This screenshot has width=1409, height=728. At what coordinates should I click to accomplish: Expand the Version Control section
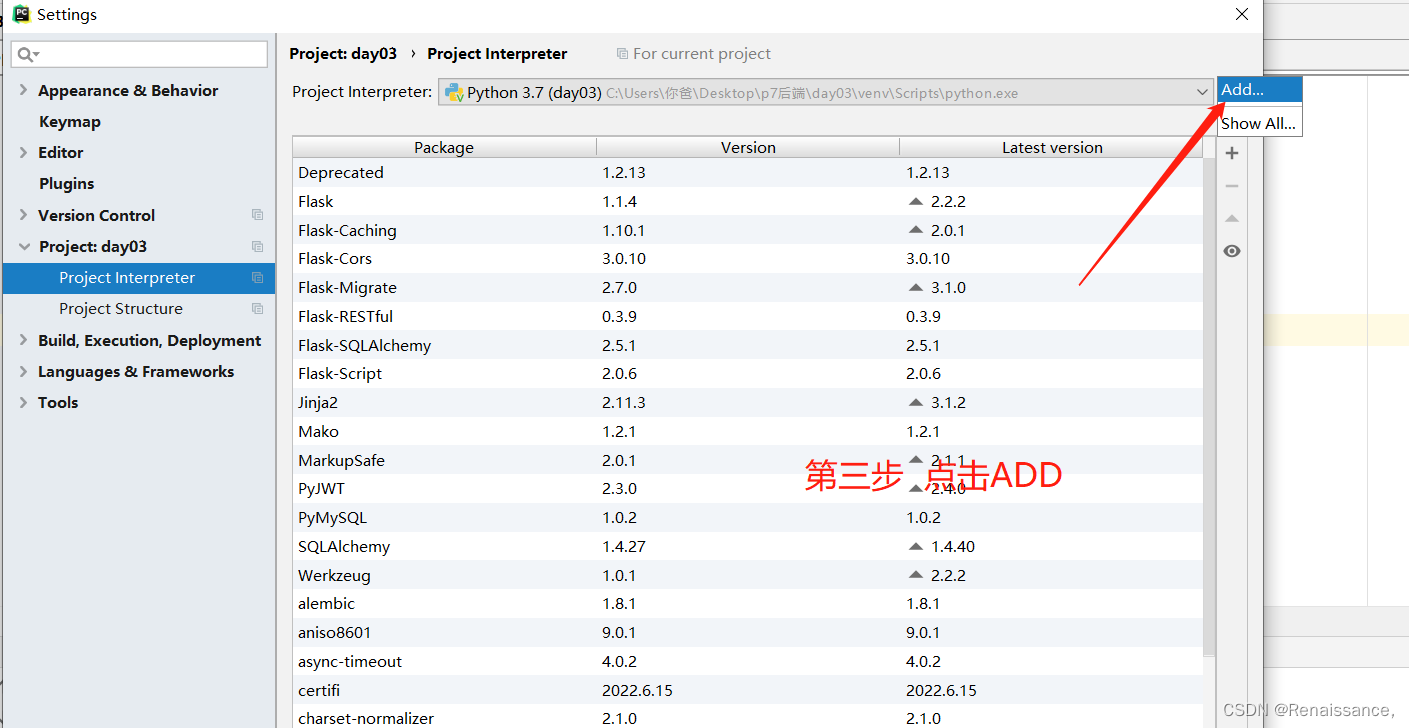23,215
